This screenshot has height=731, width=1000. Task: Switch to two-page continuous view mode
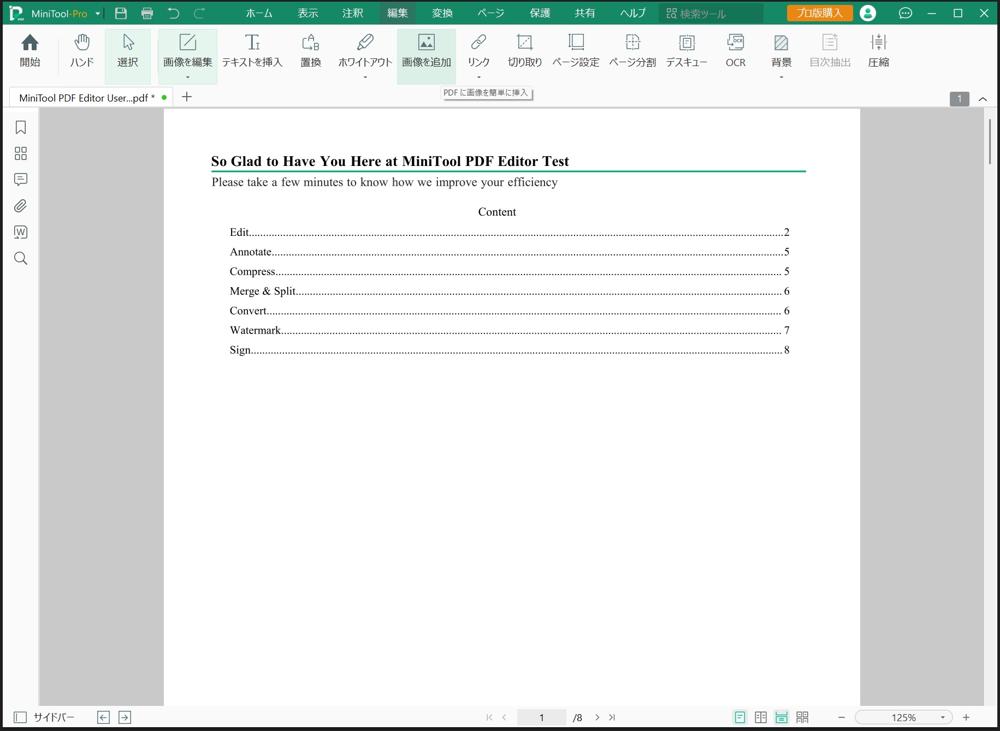802,718
